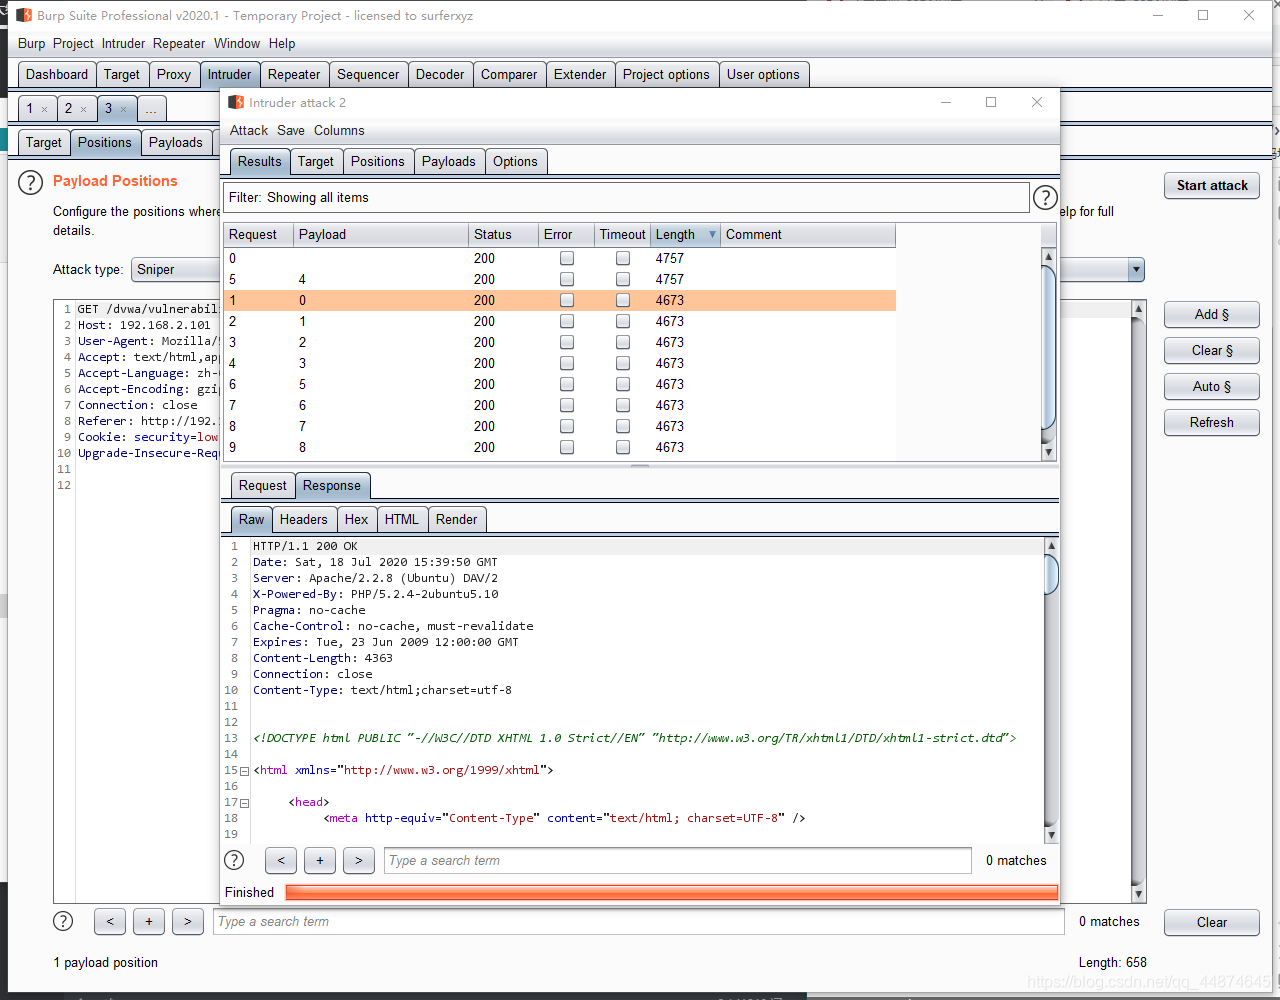This screenshot has width=1280, height=1000.
Task: Switch to the Decoder tool tab
Action: (x=440, y=74)
